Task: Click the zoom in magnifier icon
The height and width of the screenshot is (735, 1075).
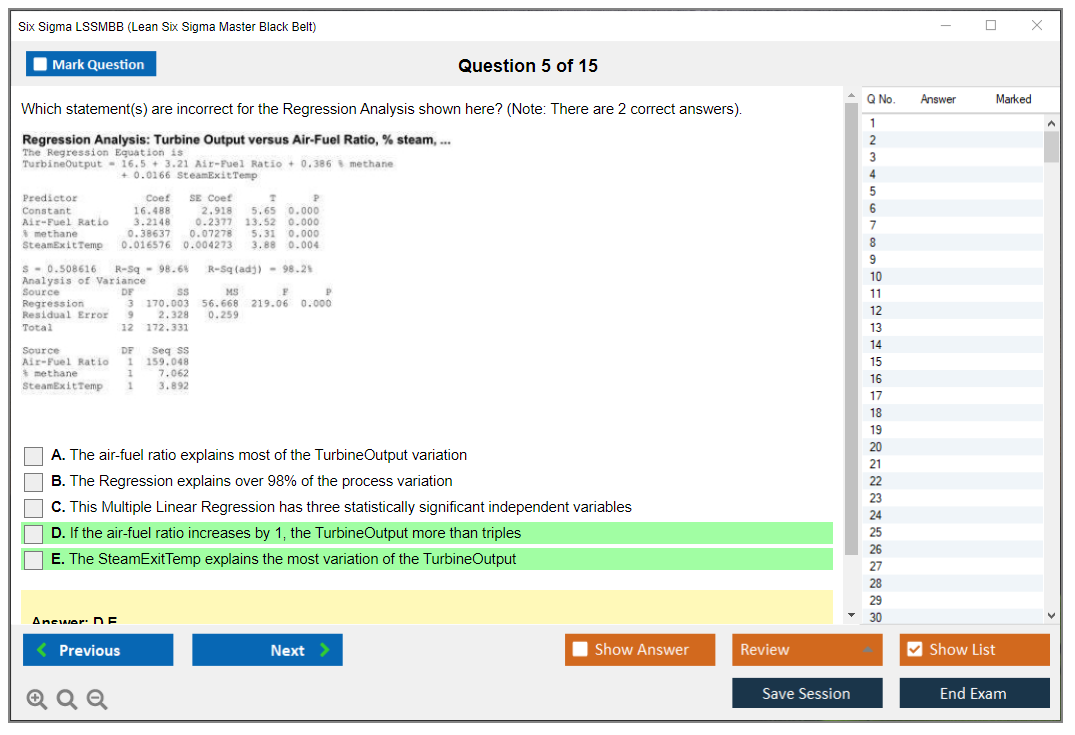Action: point(37,700)
